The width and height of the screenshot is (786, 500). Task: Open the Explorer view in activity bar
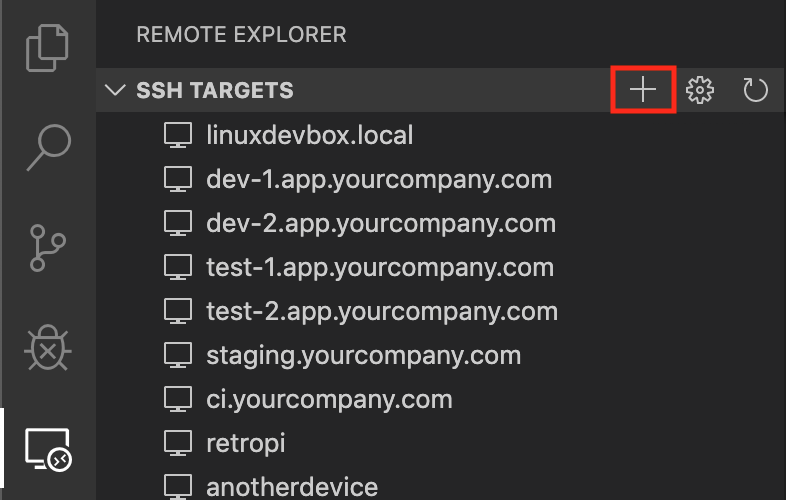(47, 48)
